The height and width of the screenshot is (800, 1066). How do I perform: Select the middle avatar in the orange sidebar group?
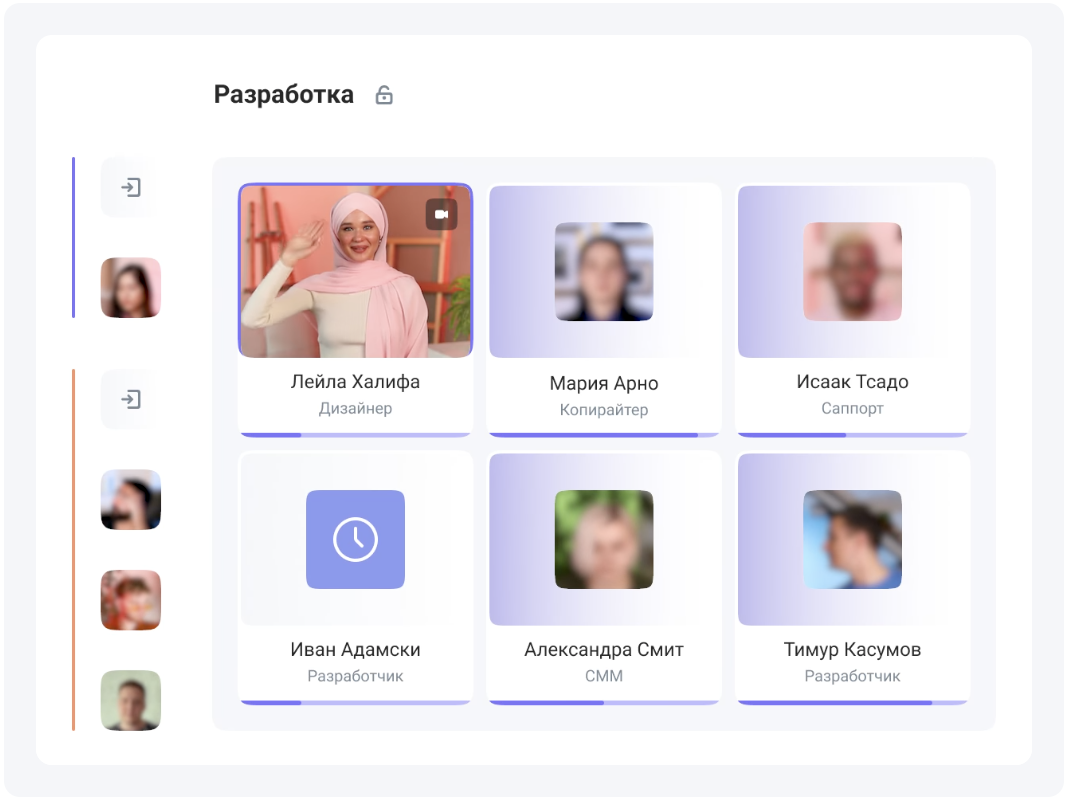(x=131, y=600)
